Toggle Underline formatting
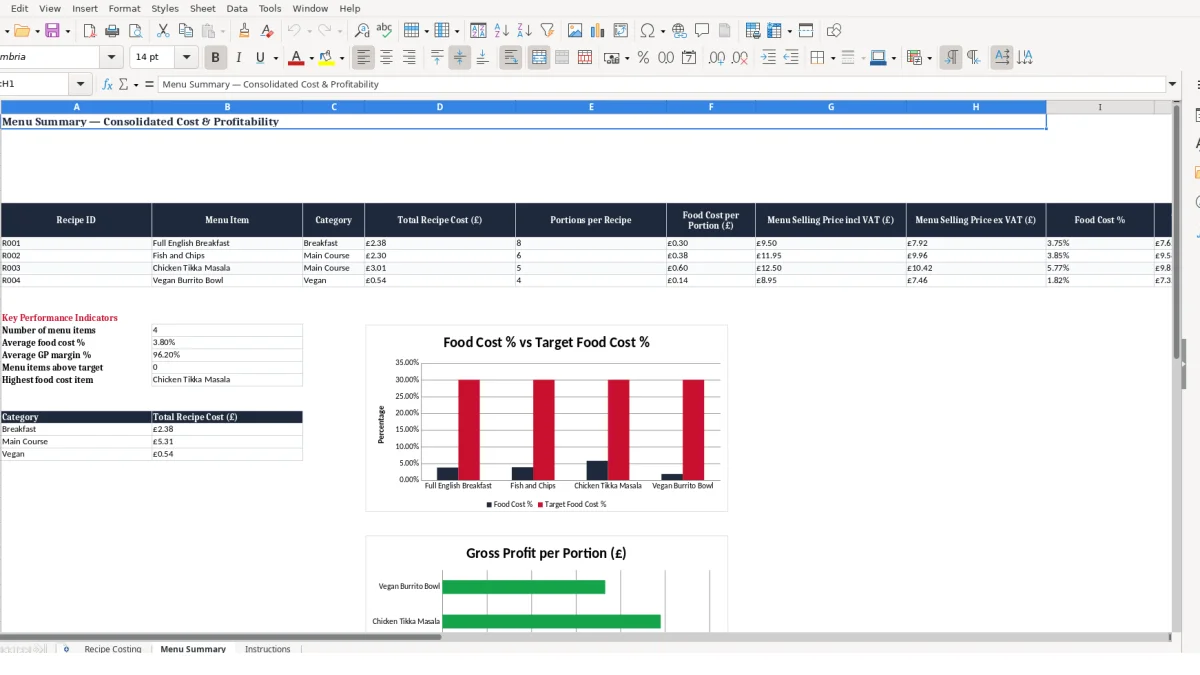The height and width of the screenshot is (675, 1200). pos(261,58)
